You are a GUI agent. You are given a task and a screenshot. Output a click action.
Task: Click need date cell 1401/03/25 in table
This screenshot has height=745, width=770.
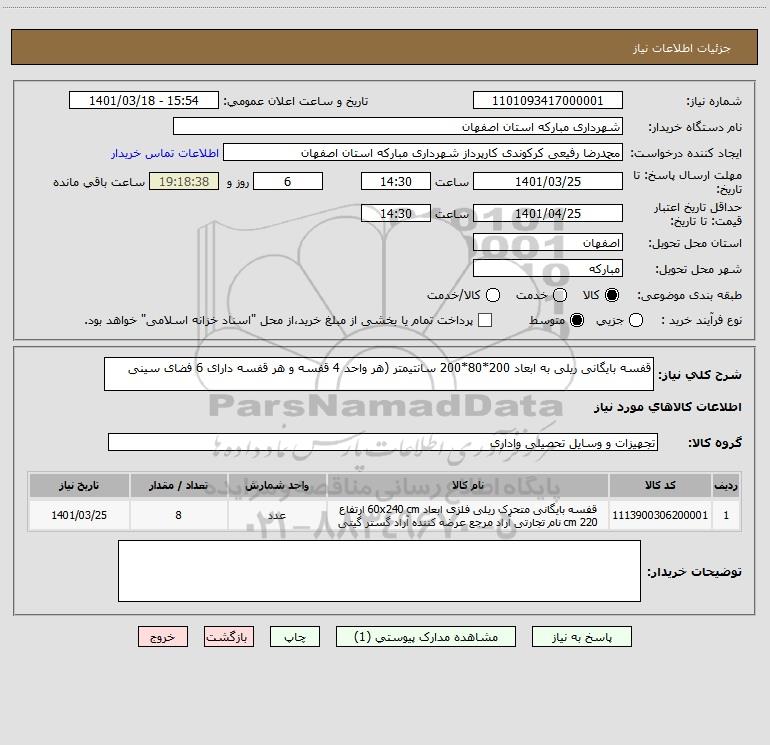(79, 515)
